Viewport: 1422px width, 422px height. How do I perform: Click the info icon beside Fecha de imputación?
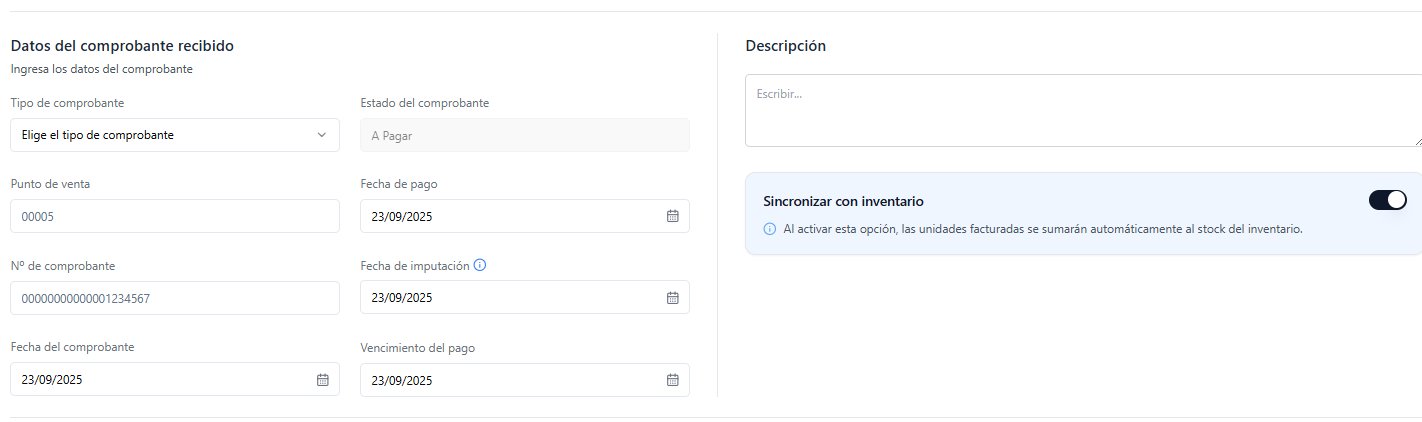480,265
